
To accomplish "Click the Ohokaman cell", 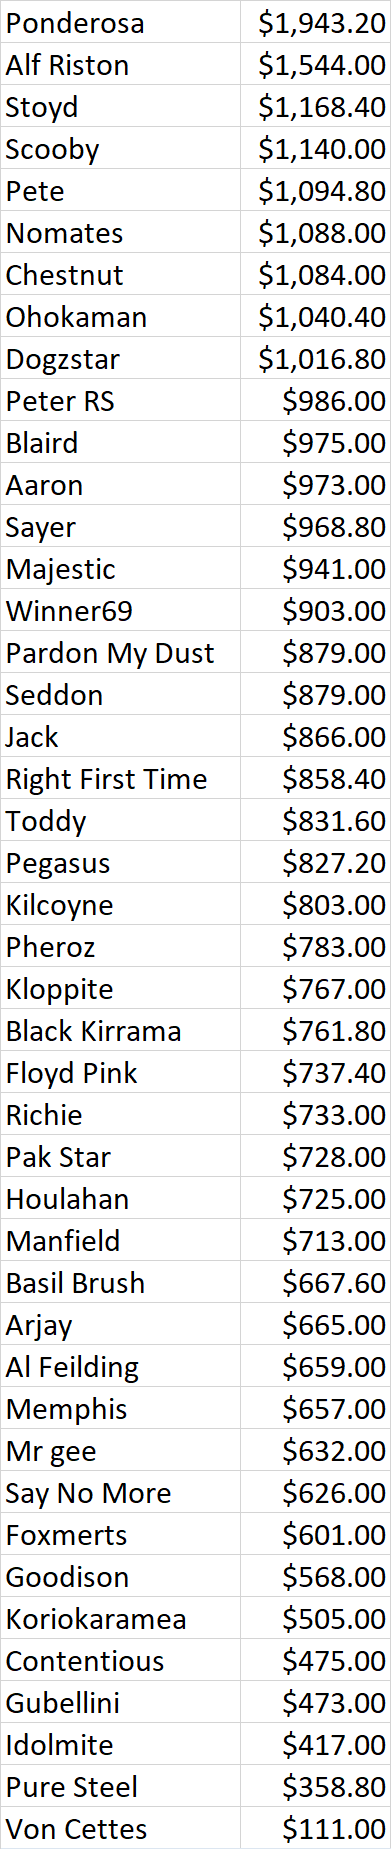I will pos(120,316).
